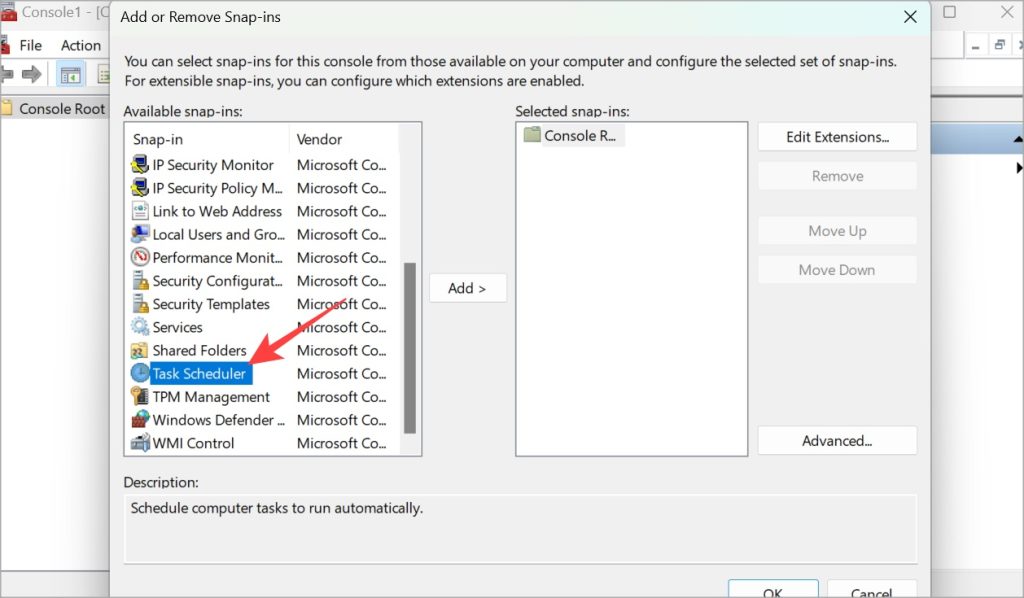Viewport: 1024px width, 598px height.
Task: Select Shared Folders snap-in
Action: [x=199, y=351]
